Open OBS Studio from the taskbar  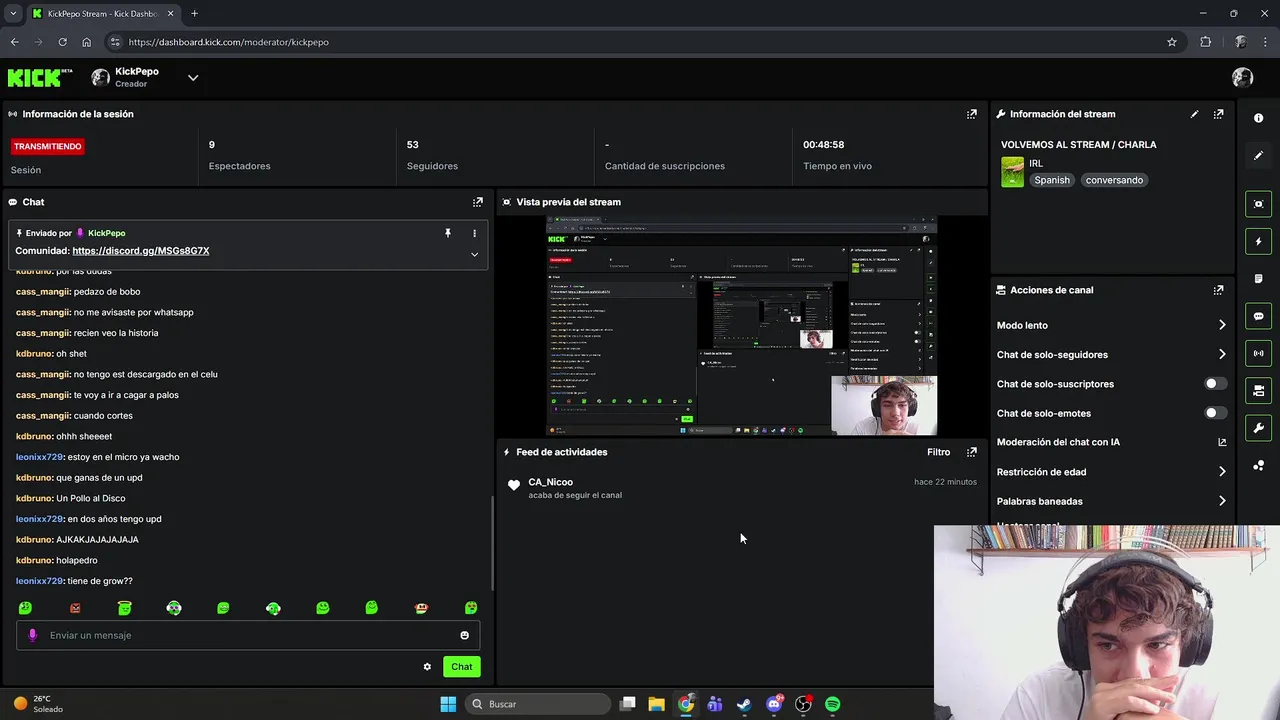click(803, 704)
